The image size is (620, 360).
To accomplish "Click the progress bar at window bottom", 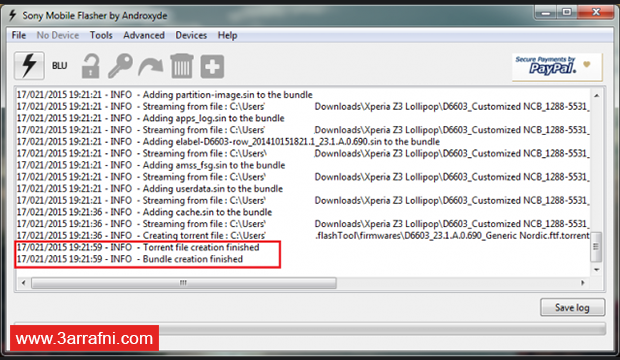I will pos(310,329).
